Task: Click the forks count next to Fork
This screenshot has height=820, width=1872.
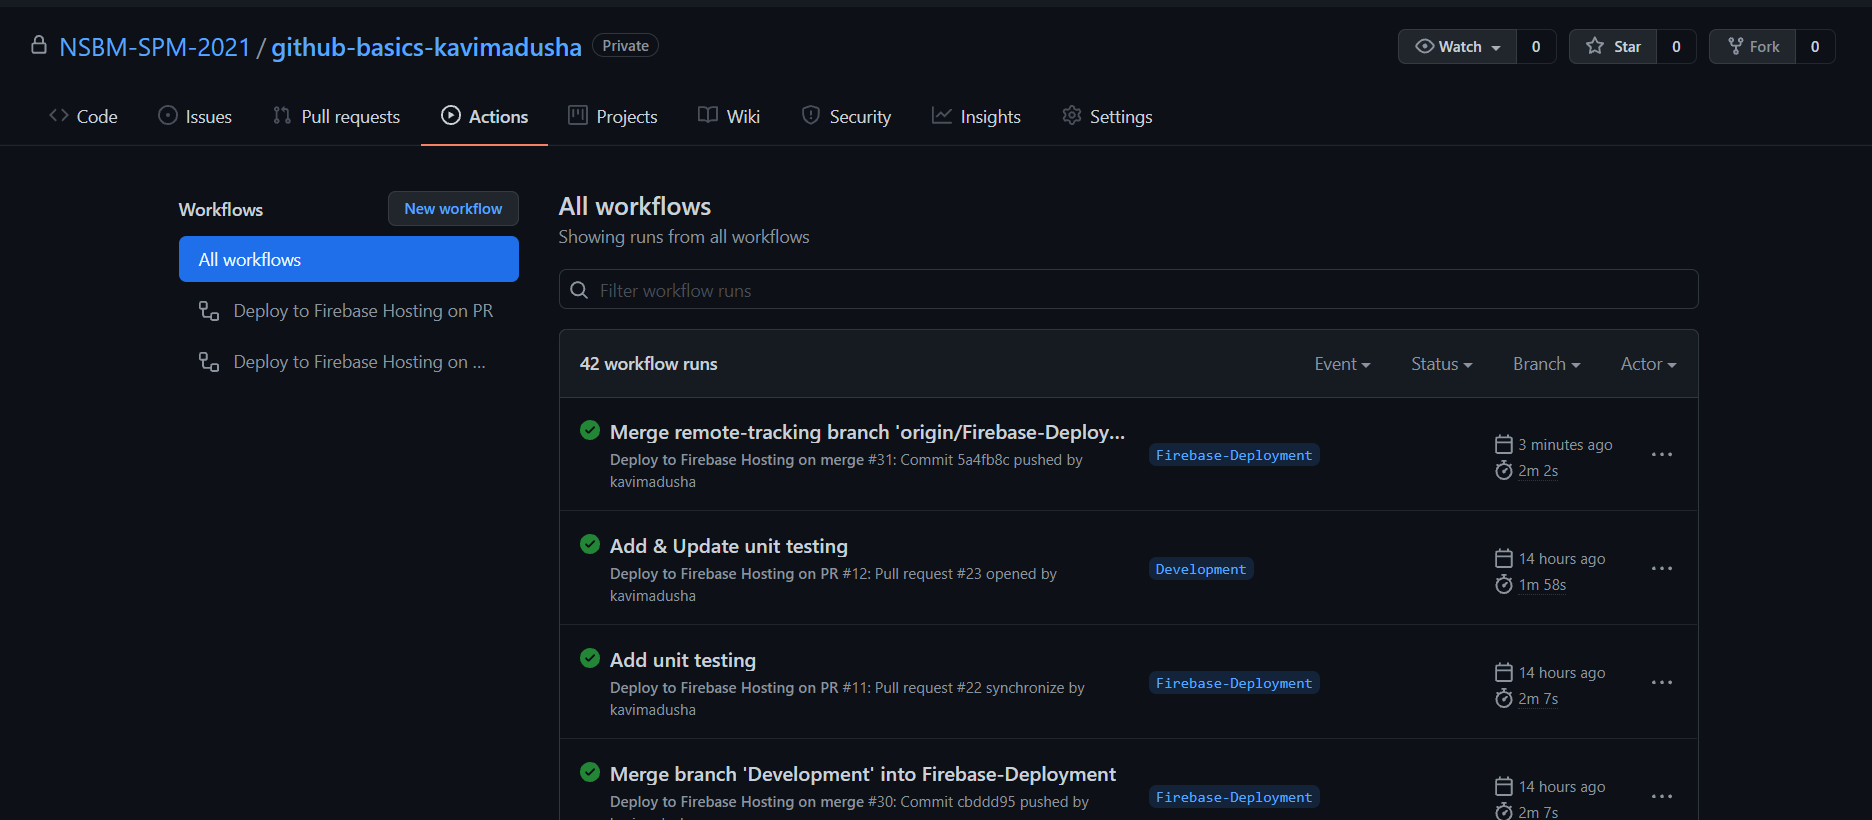Action: 1815,47
